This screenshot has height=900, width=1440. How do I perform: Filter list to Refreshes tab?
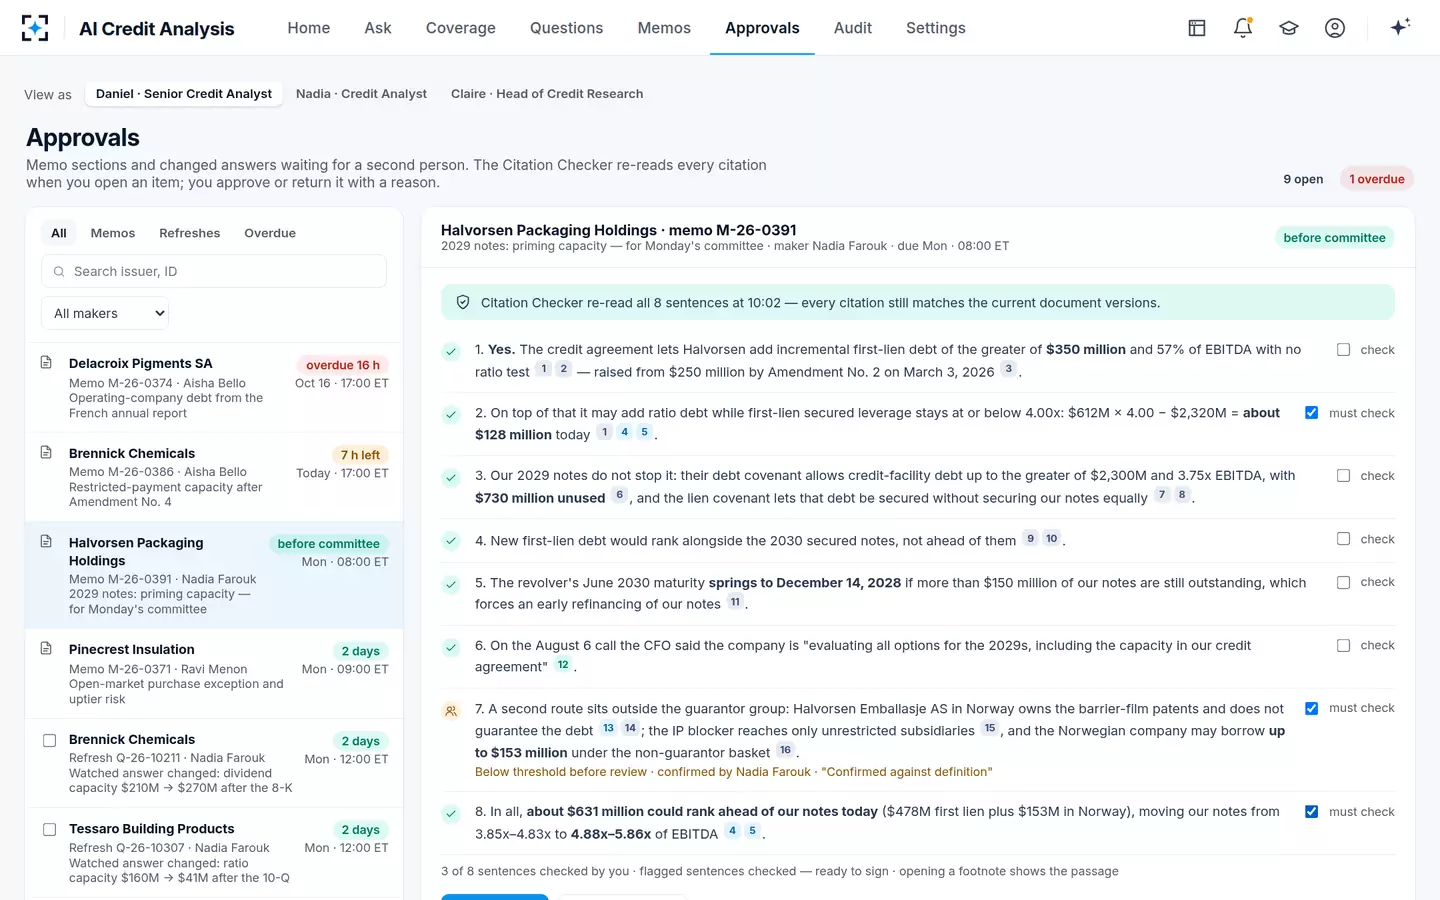(x=190, y=233)
